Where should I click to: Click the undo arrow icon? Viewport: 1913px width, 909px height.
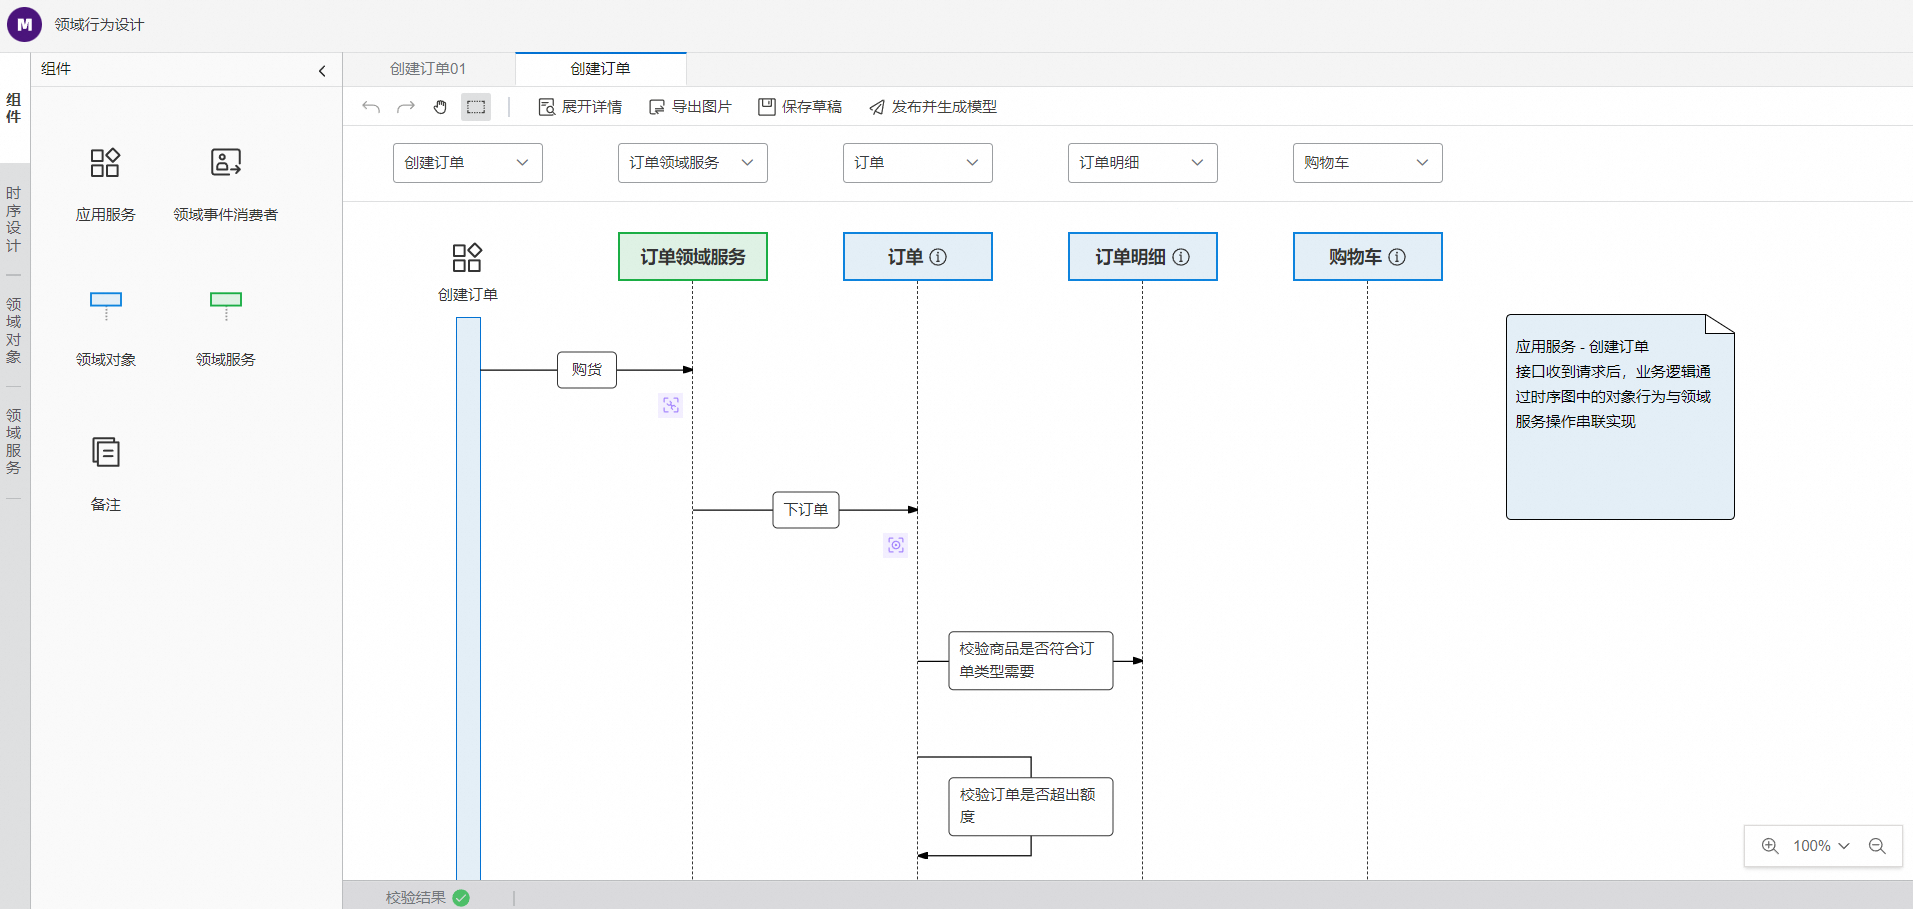pos(371,107)
